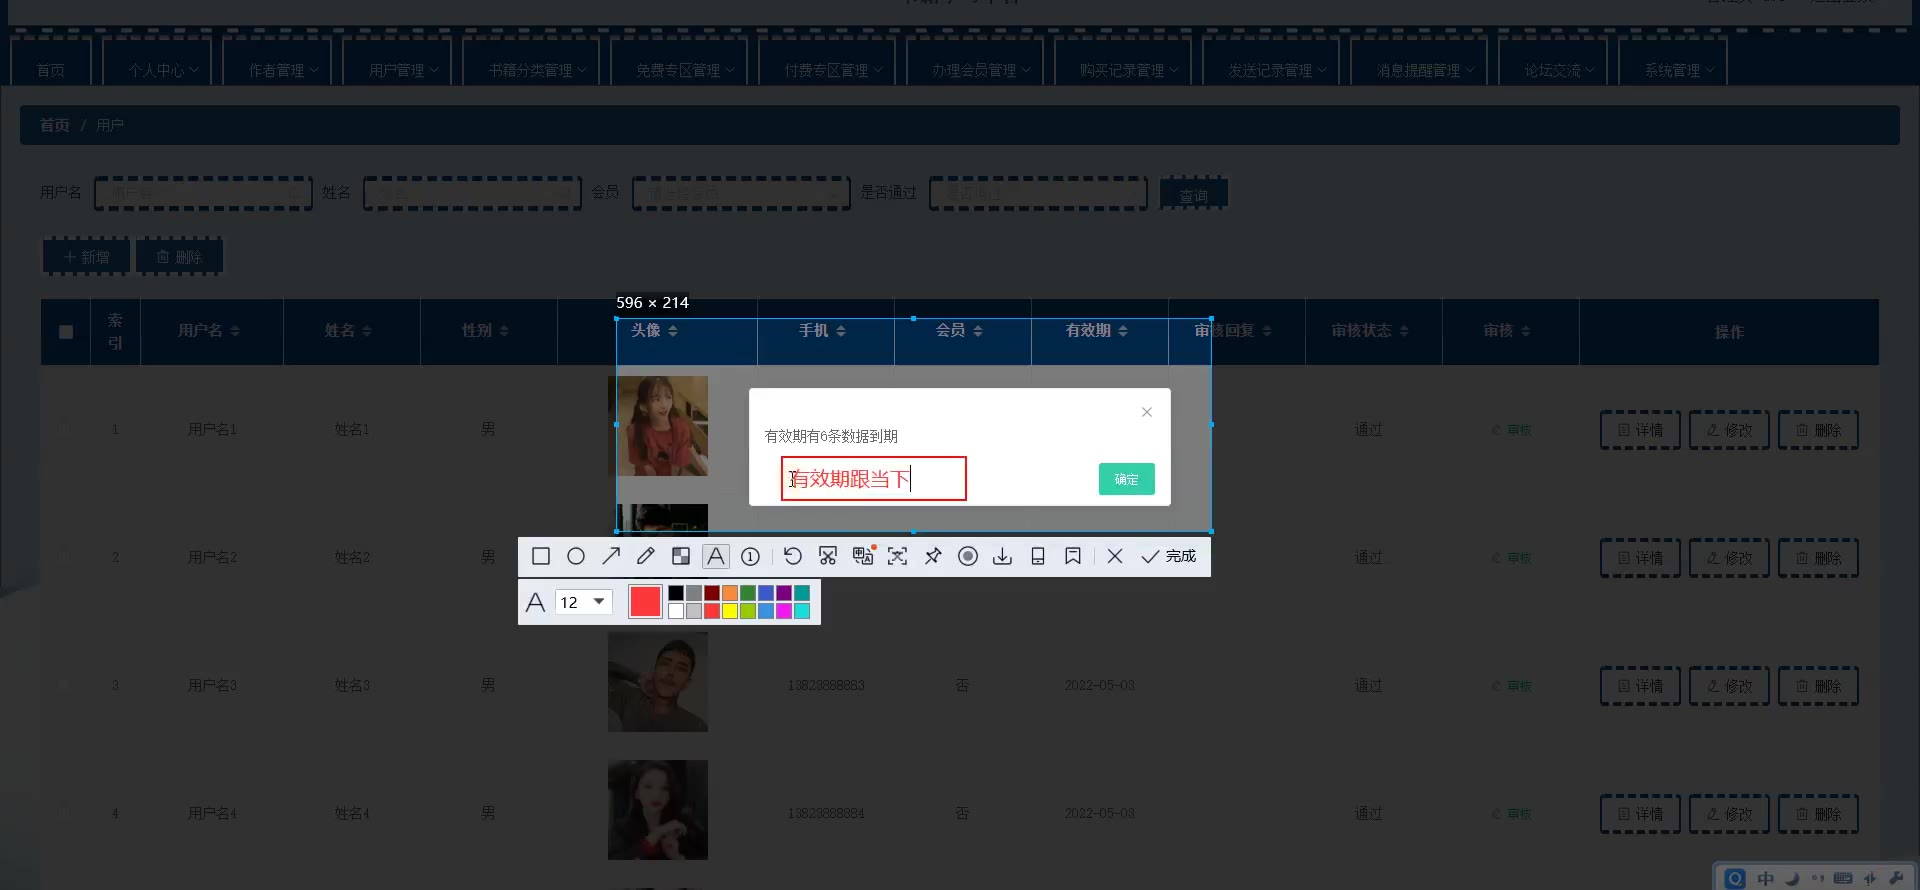Open 详情 for 用户名1 row
Screen dimensions: 1920x890
tap(1640, 430)
